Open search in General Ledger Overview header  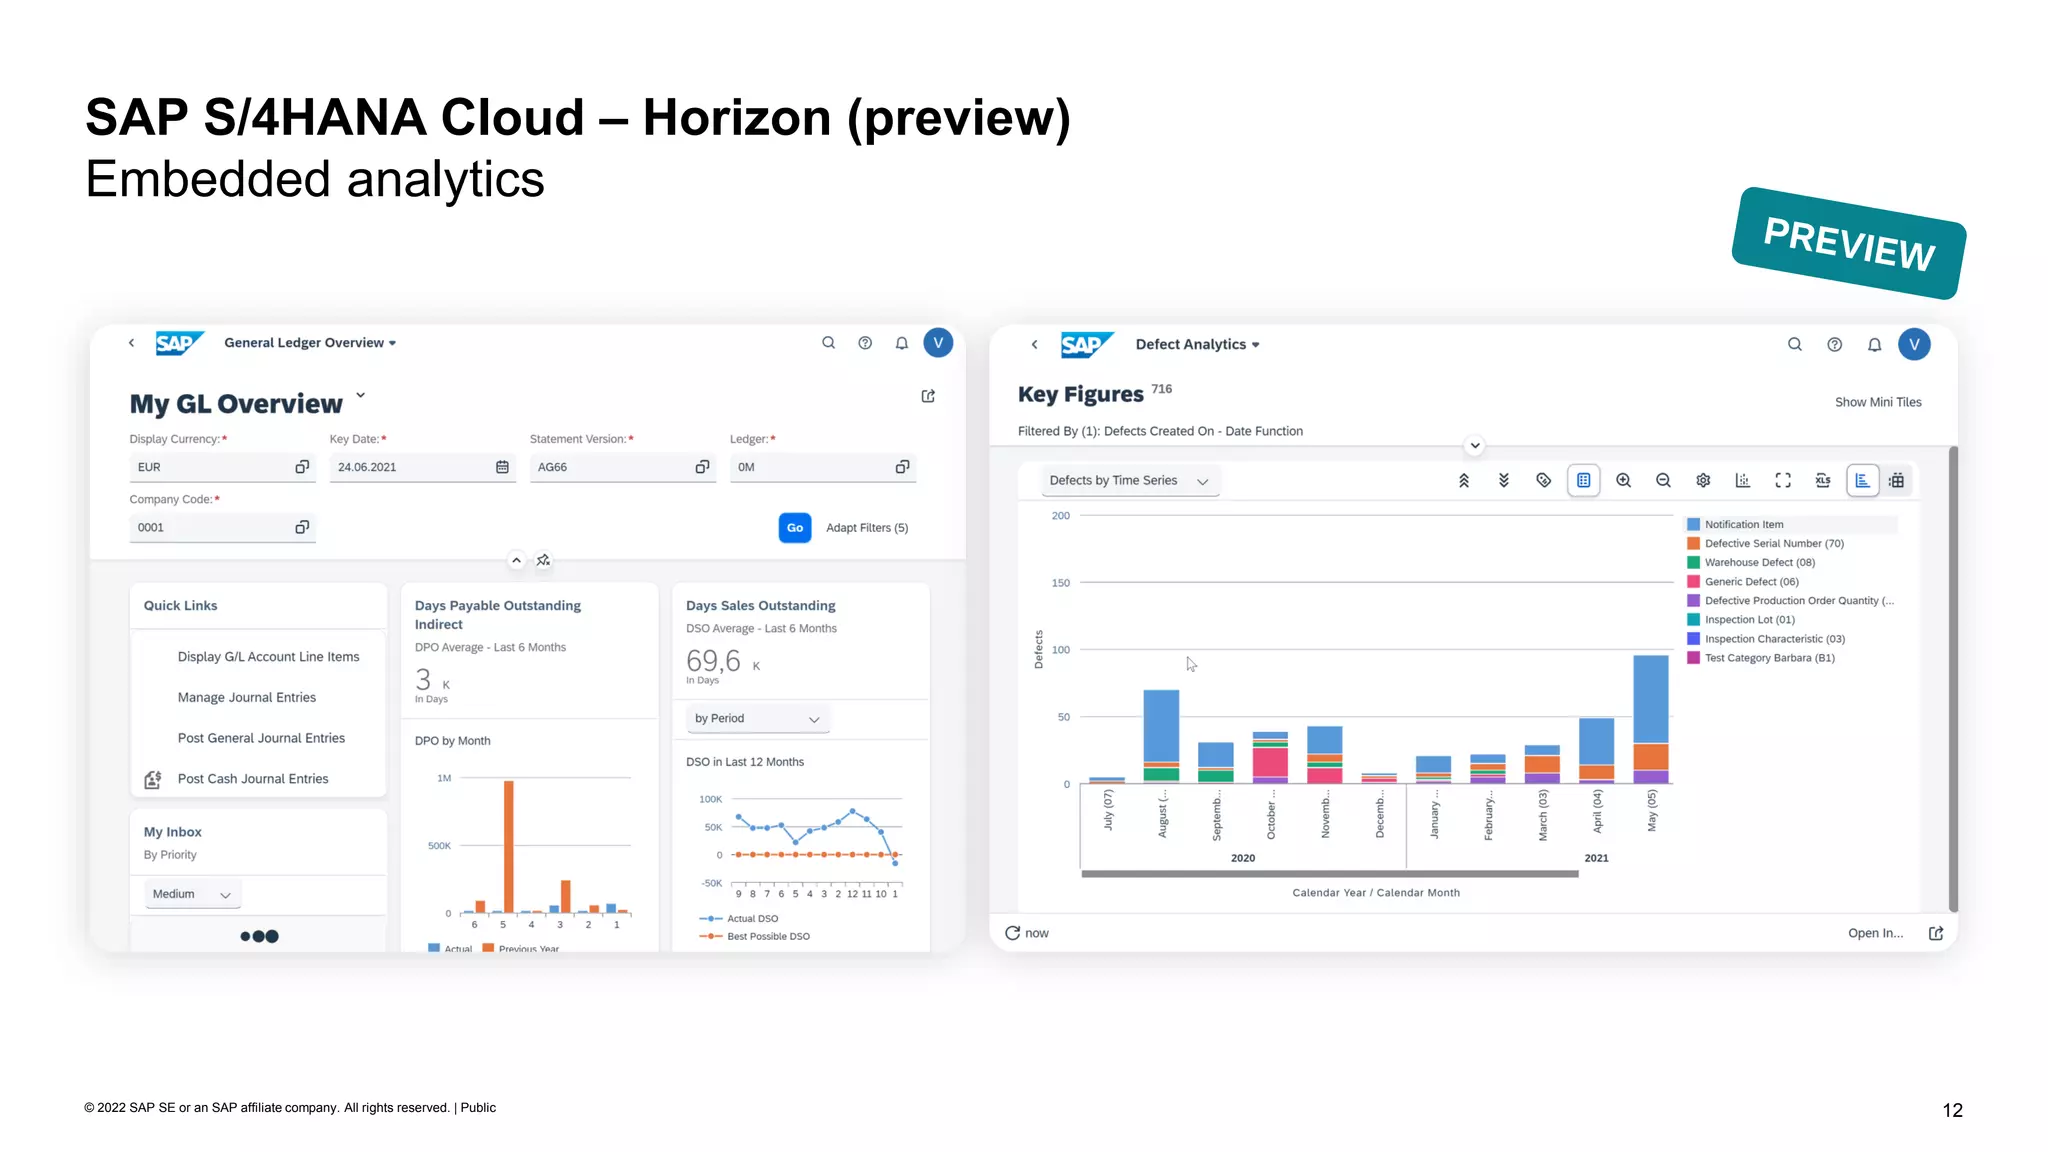pyautogui.click(x=828, y=343)
